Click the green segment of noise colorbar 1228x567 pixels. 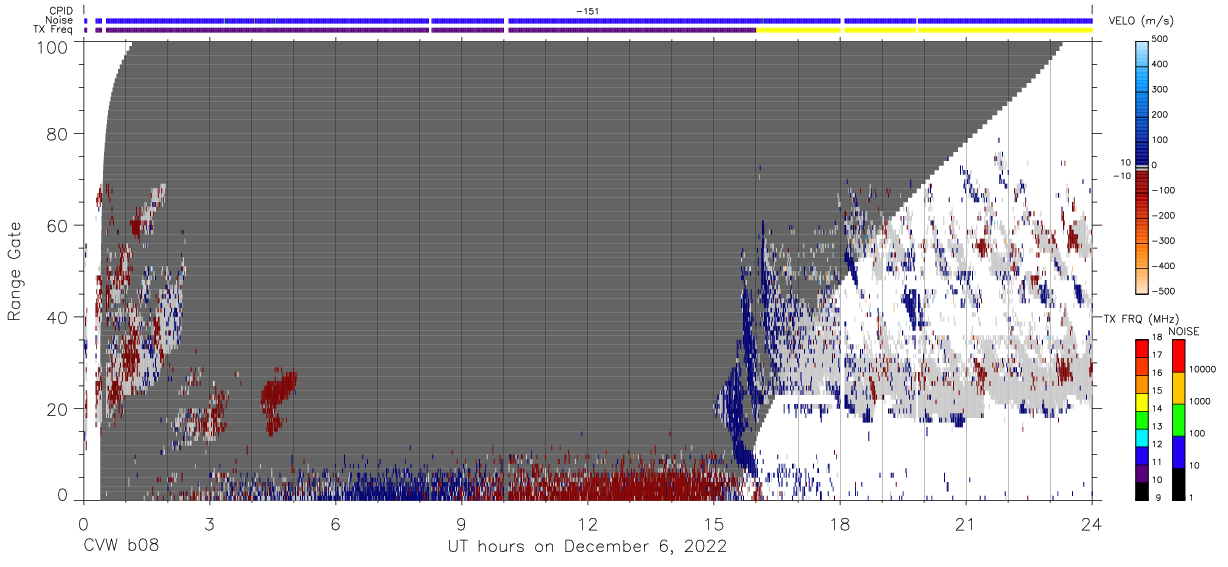[1178, 420]
